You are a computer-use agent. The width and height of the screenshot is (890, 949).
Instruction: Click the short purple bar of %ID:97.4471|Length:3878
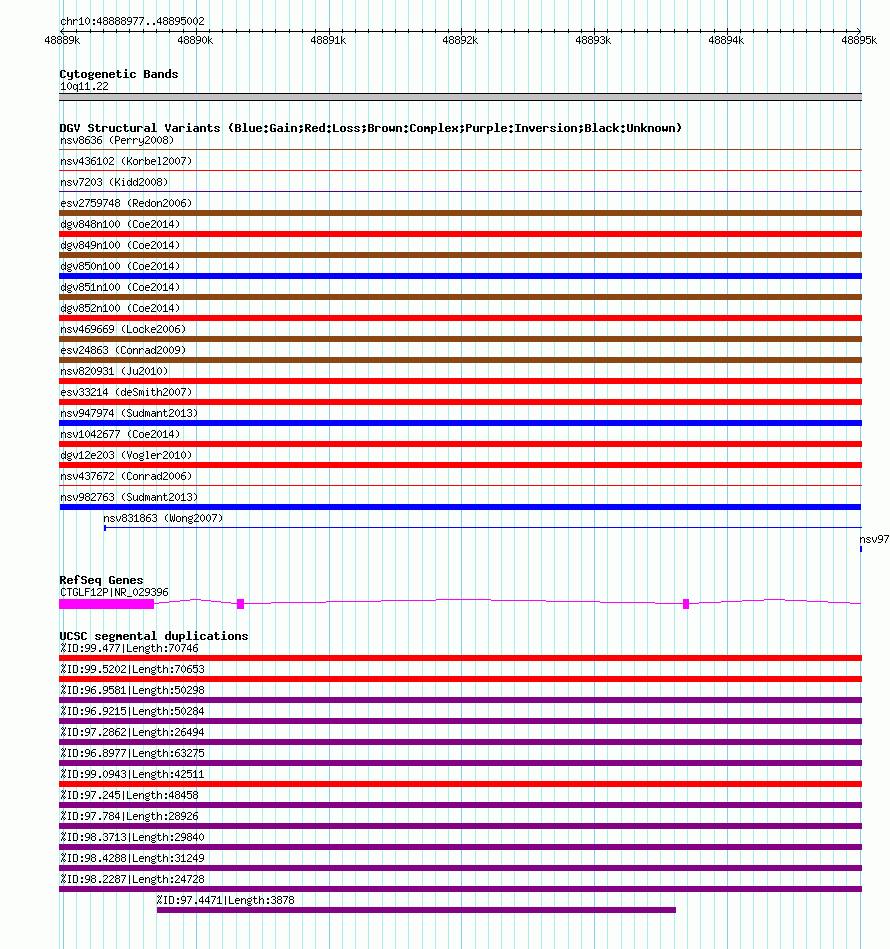[416, 910]
